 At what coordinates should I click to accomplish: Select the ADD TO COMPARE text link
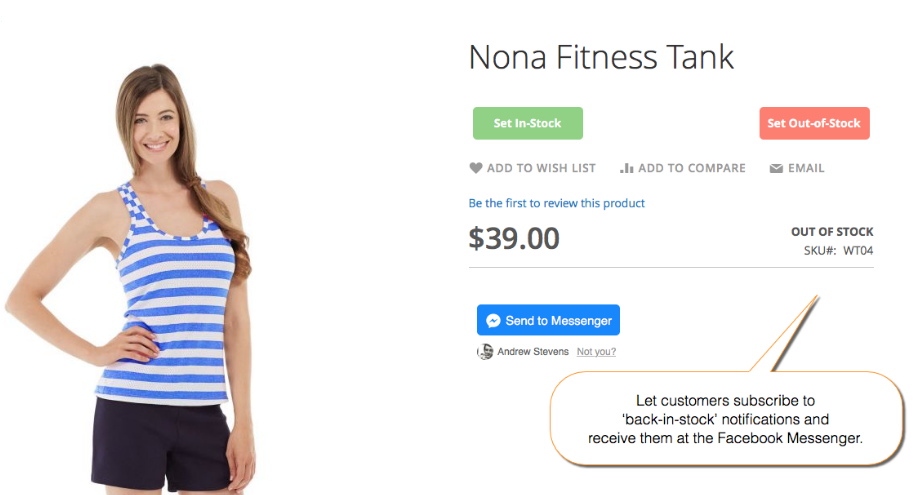692,169
